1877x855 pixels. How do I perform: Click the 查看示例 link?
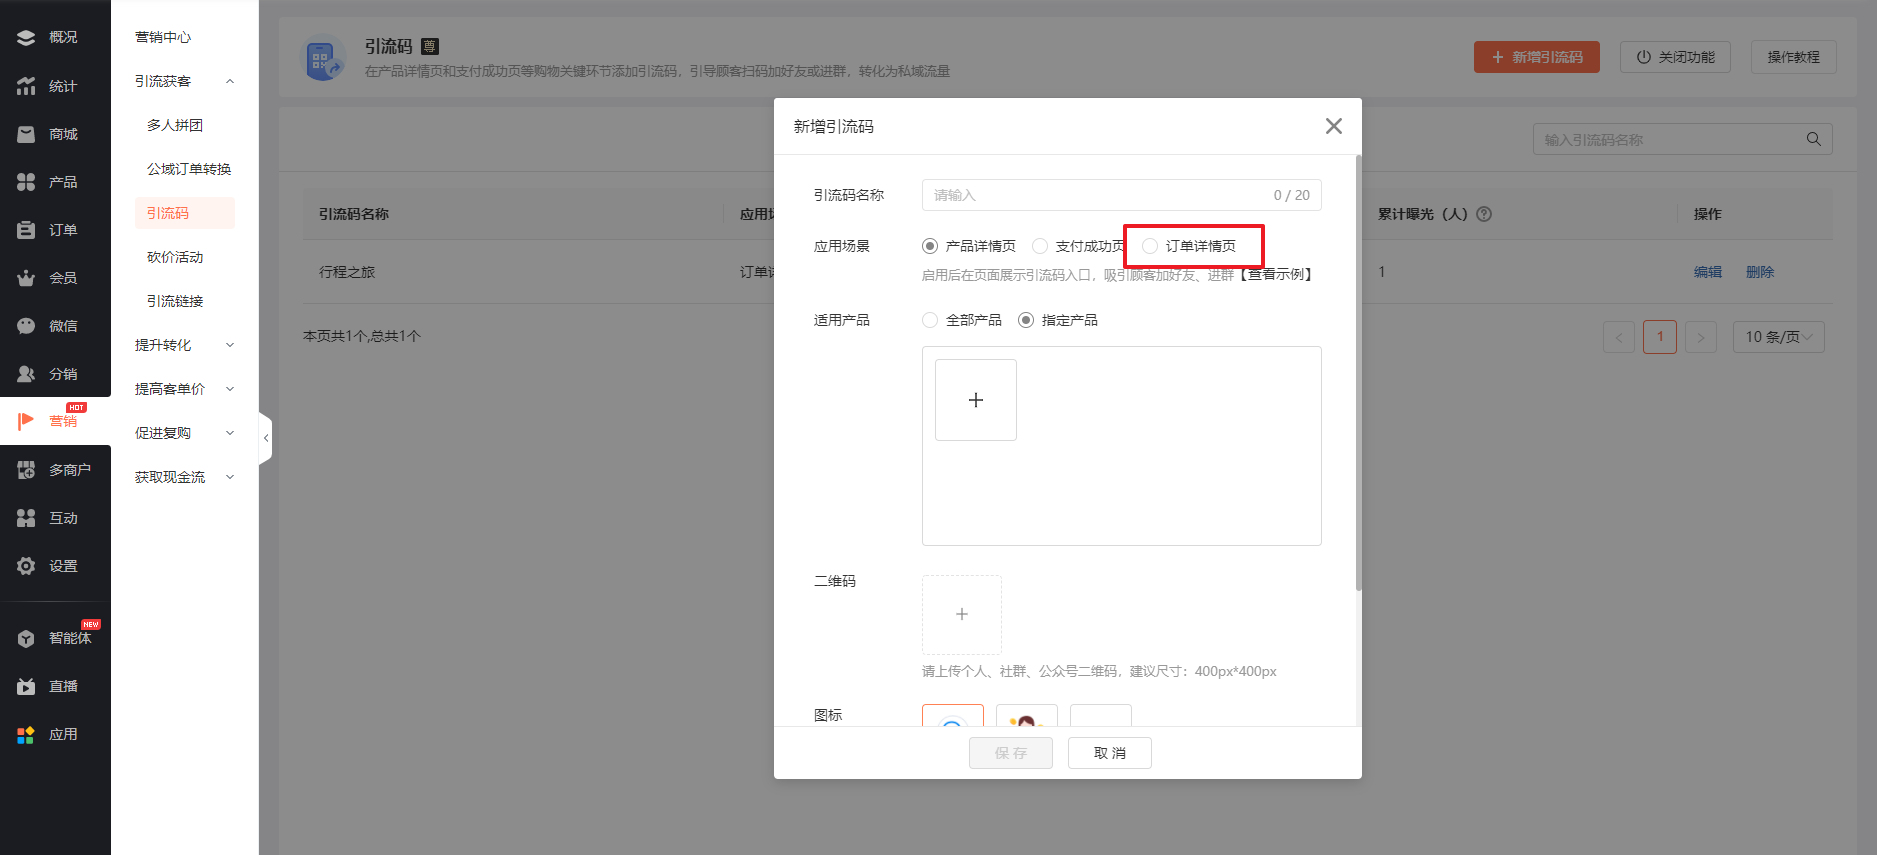(x=1276, y=275)
